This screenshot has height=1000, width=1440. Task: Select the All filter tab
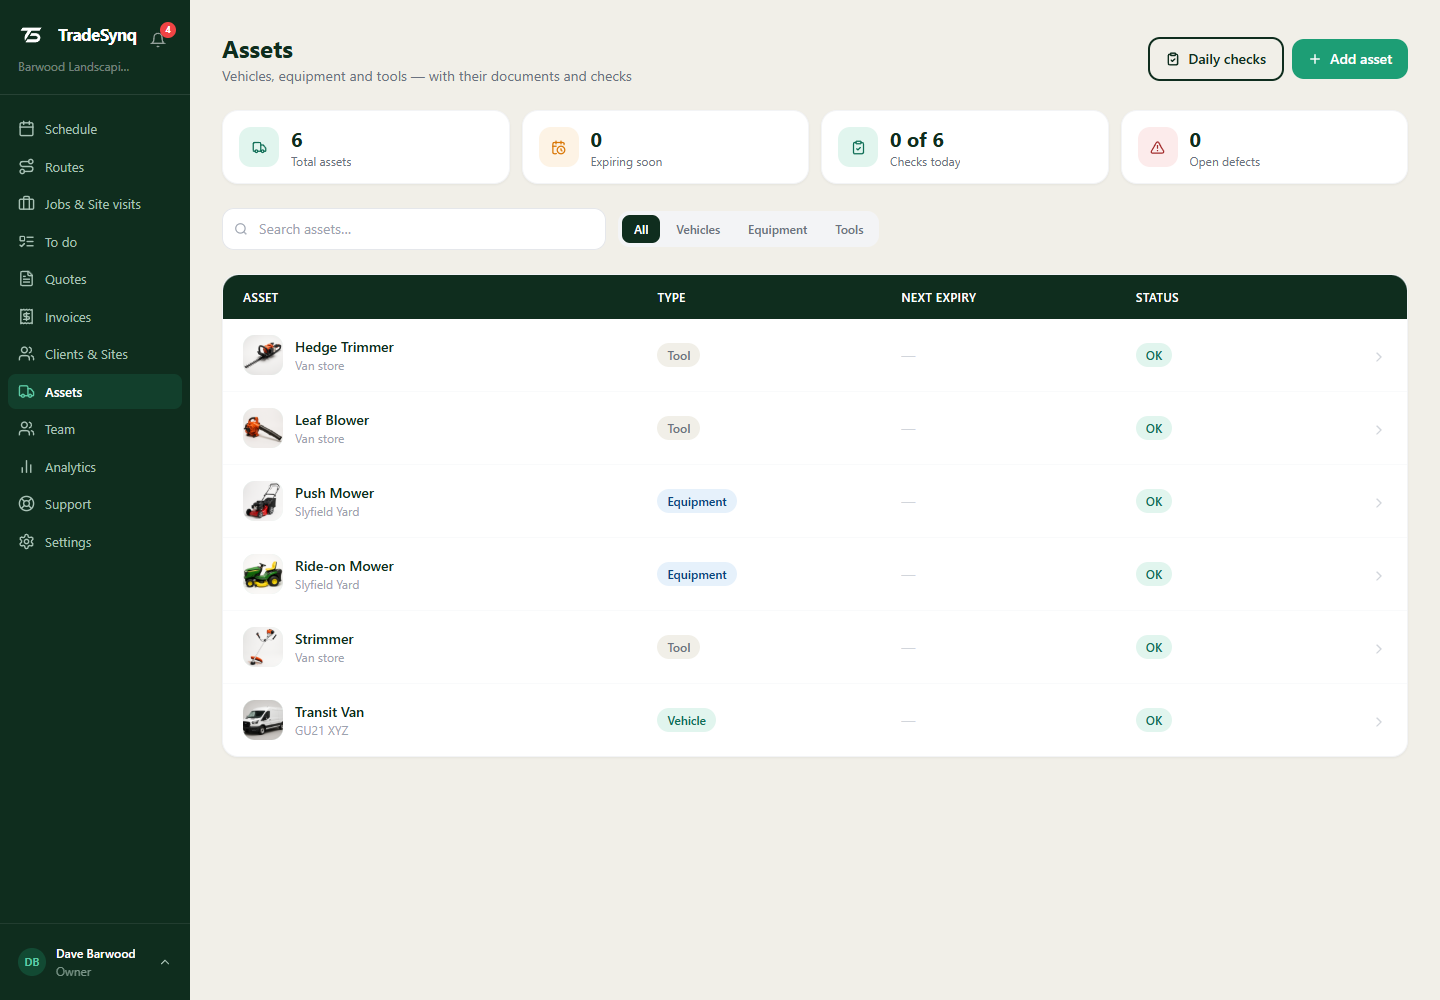tap(641, 229)
